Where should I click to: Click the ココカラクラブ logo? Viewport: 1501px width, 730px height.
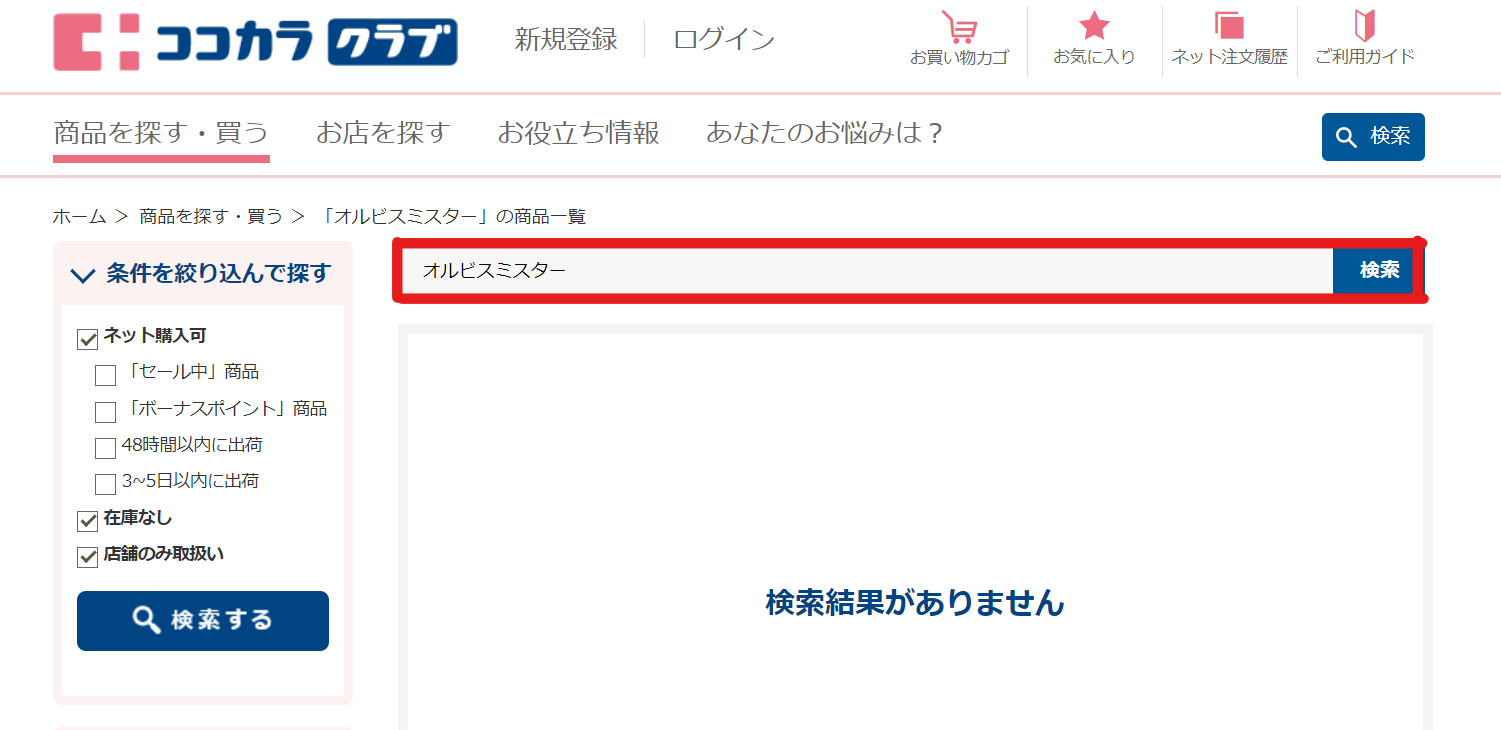[x=255, y=42]
